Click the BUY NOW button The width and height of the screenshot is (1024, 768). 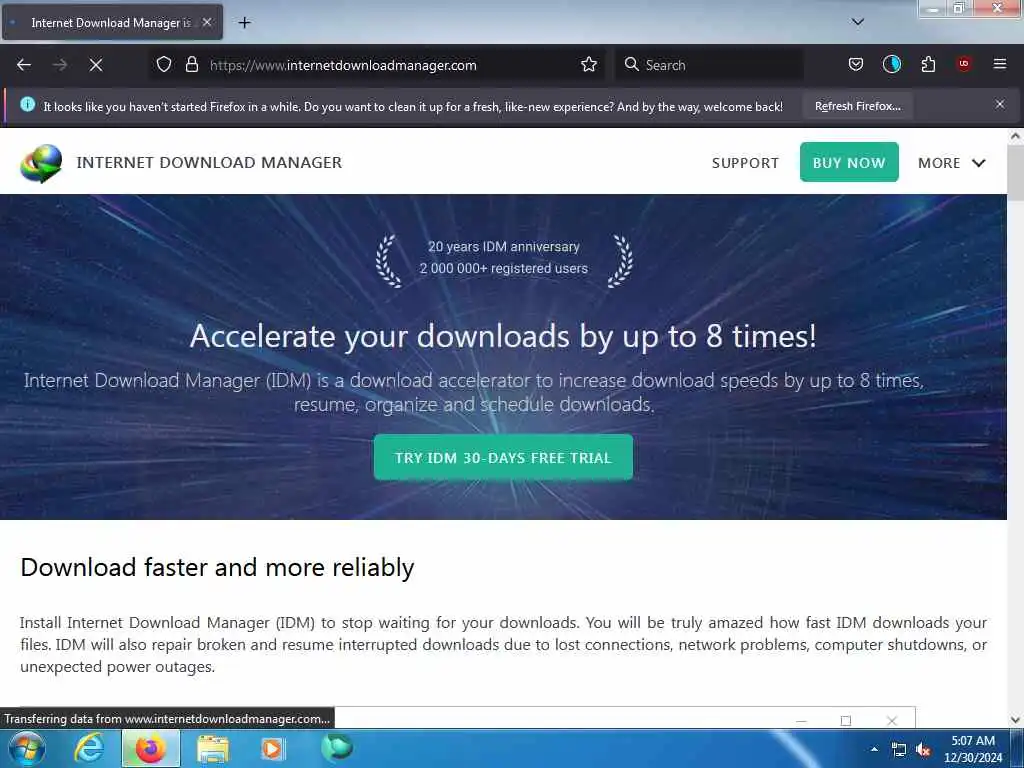849,162
